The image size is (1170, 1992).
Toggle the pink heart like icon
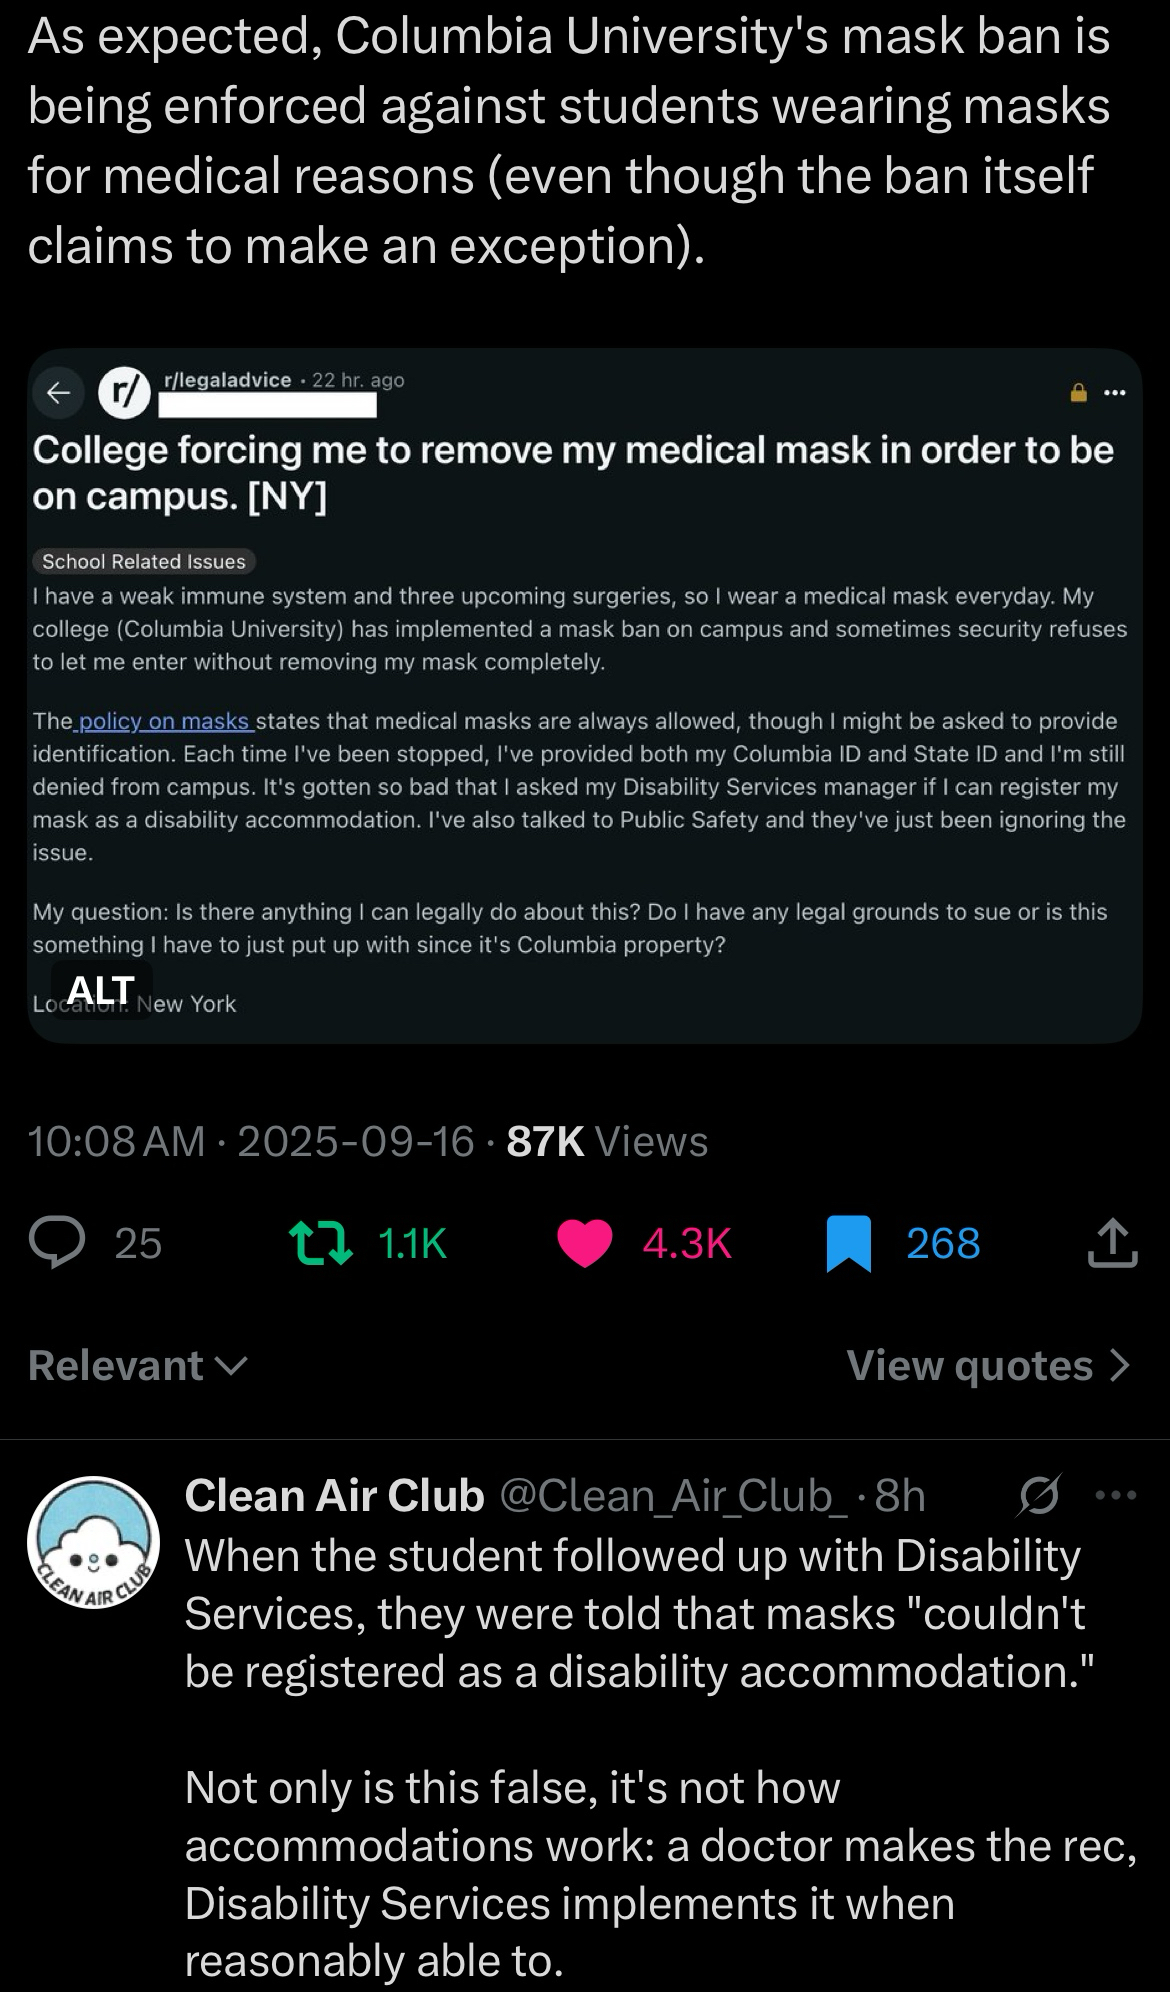pos(584,1244)
